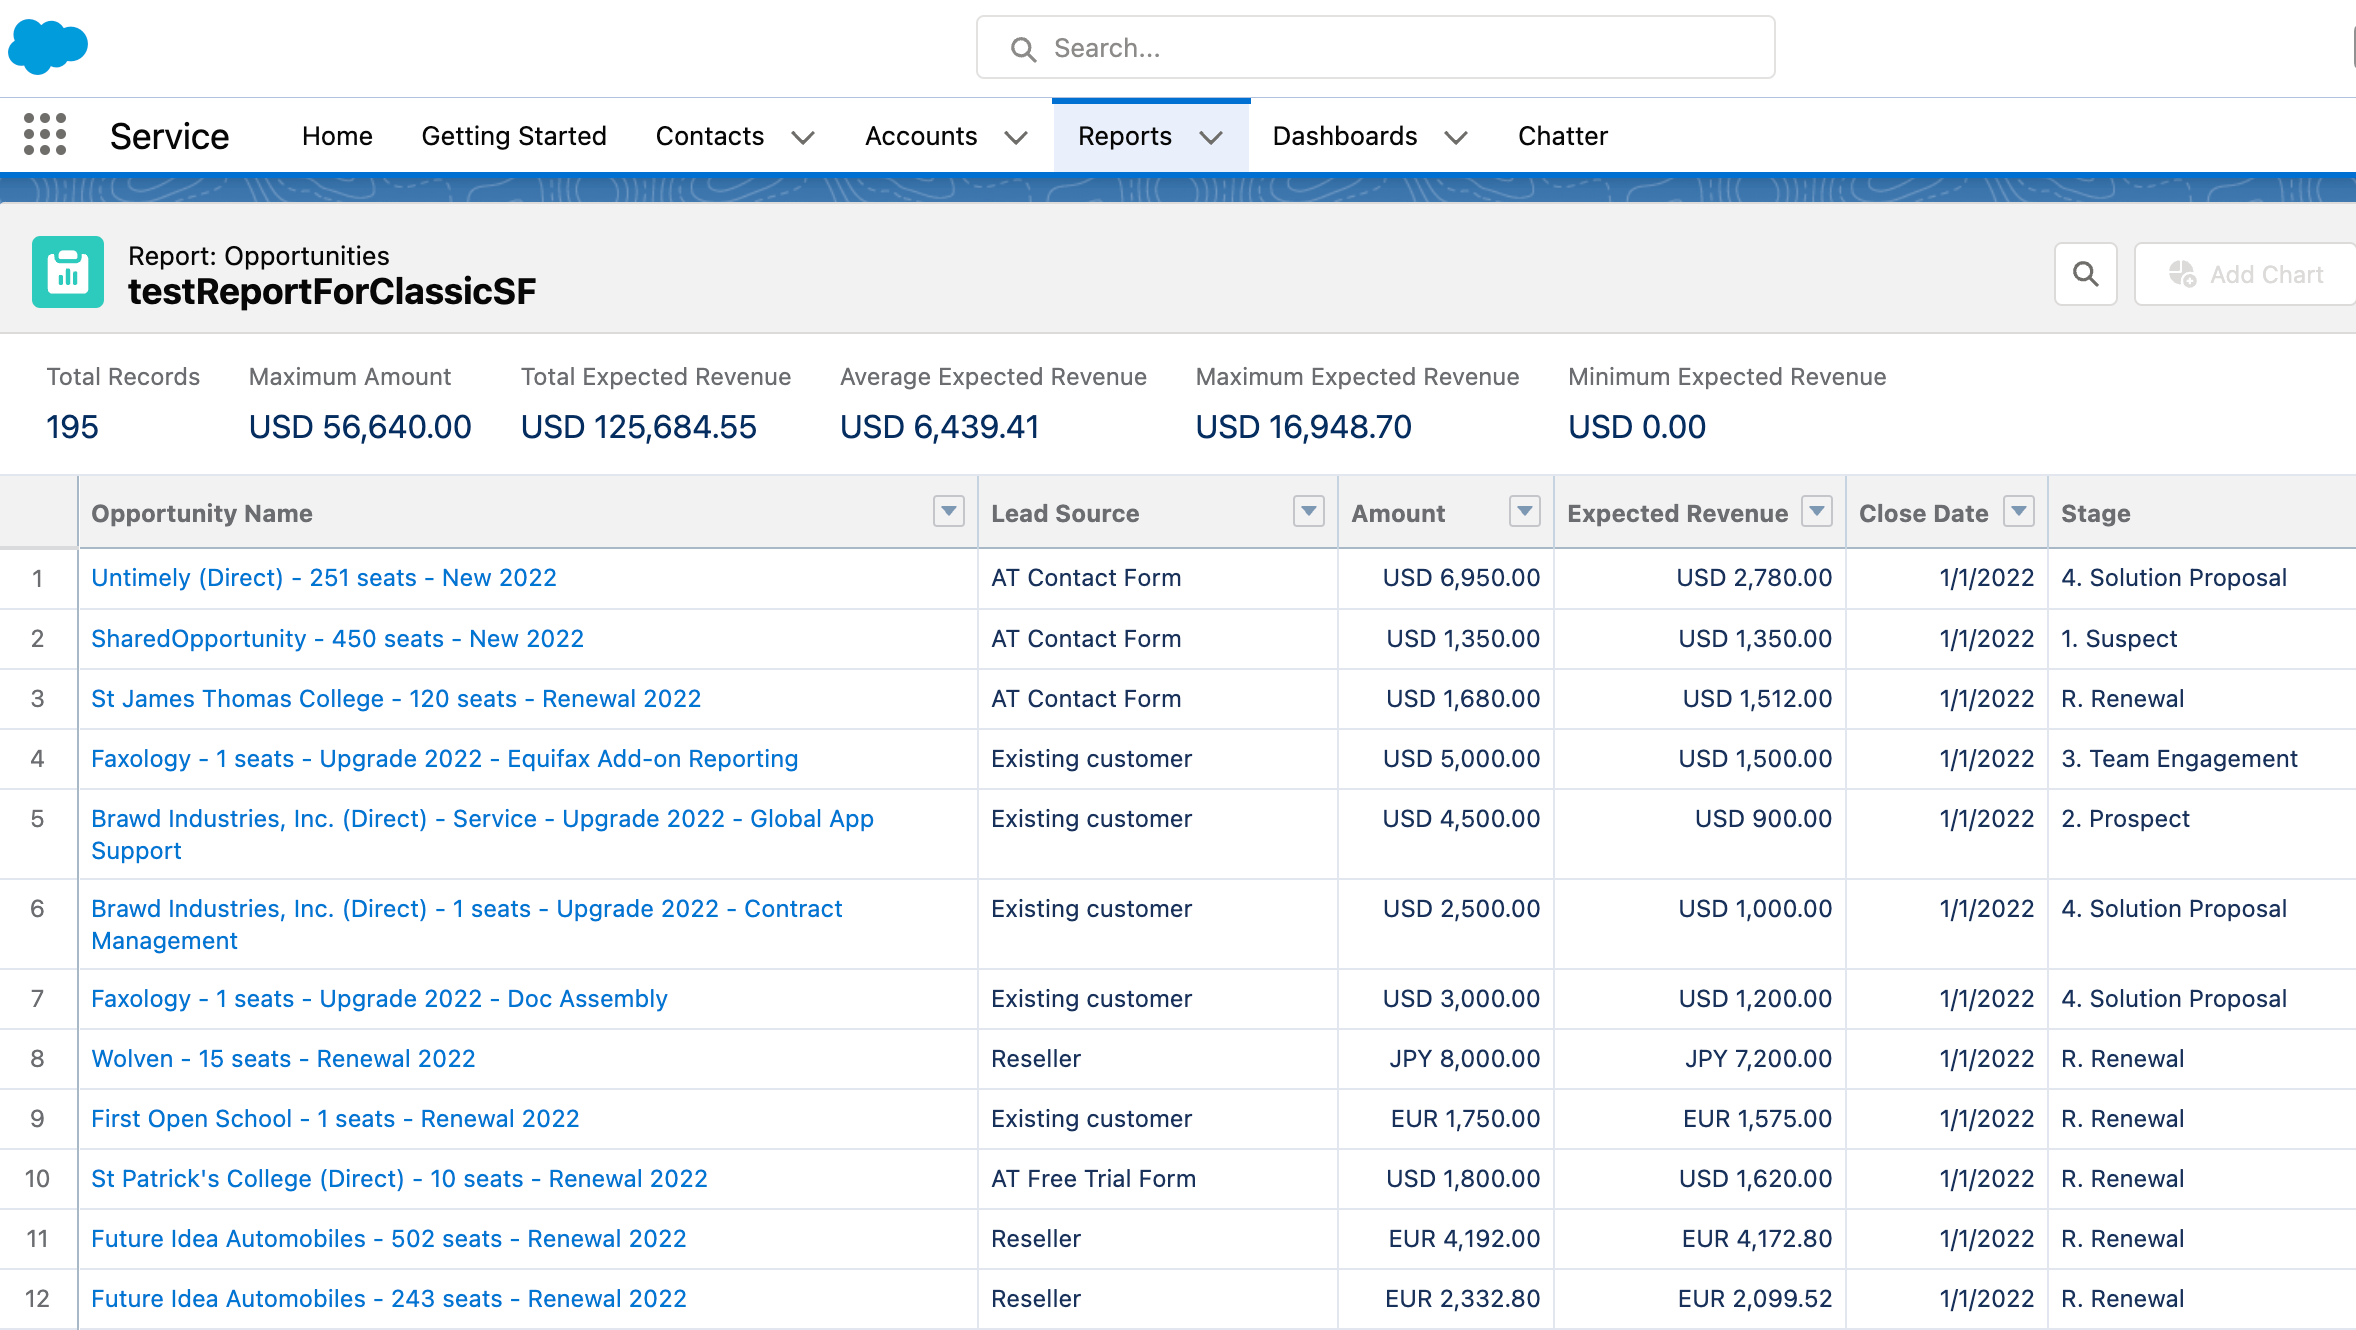Open Wolven - 15 seats opportunity

[283, 1059]
